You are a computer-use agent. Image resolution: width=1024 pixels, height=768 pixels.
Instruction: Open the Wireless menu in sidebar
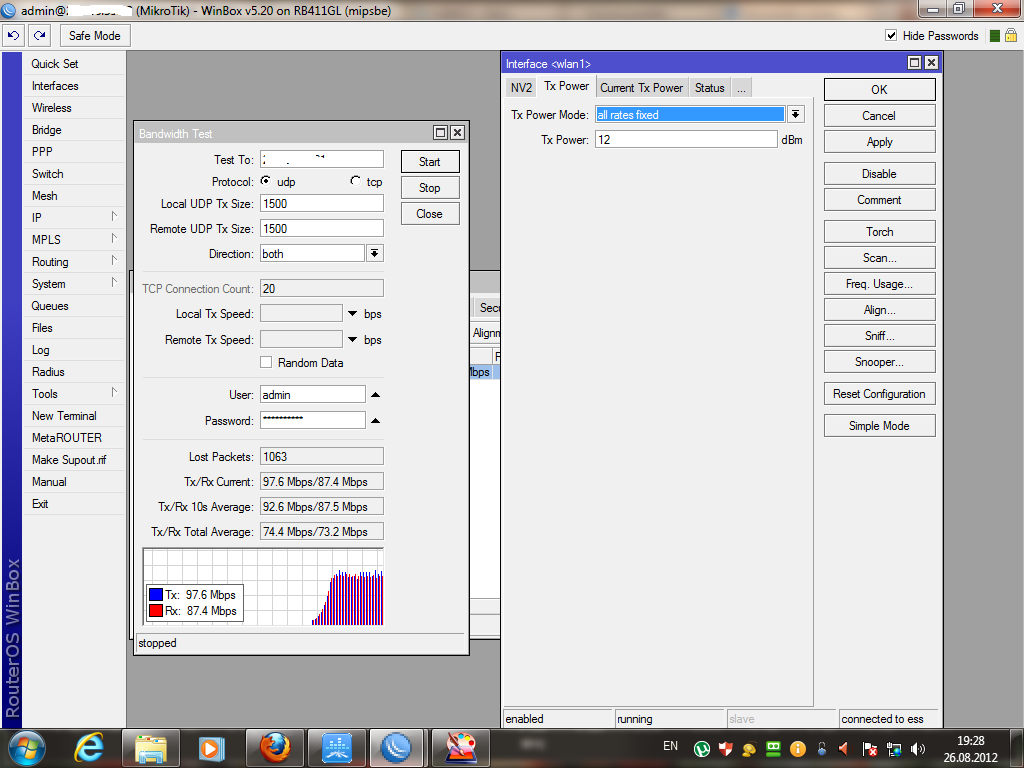click(52, 108)
